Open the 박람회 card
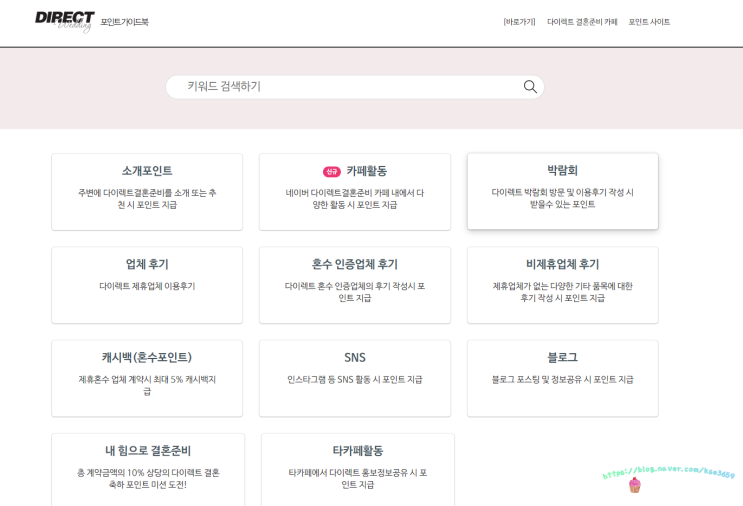The width and height of the screenshot is (743, 506). coord(562,191)
